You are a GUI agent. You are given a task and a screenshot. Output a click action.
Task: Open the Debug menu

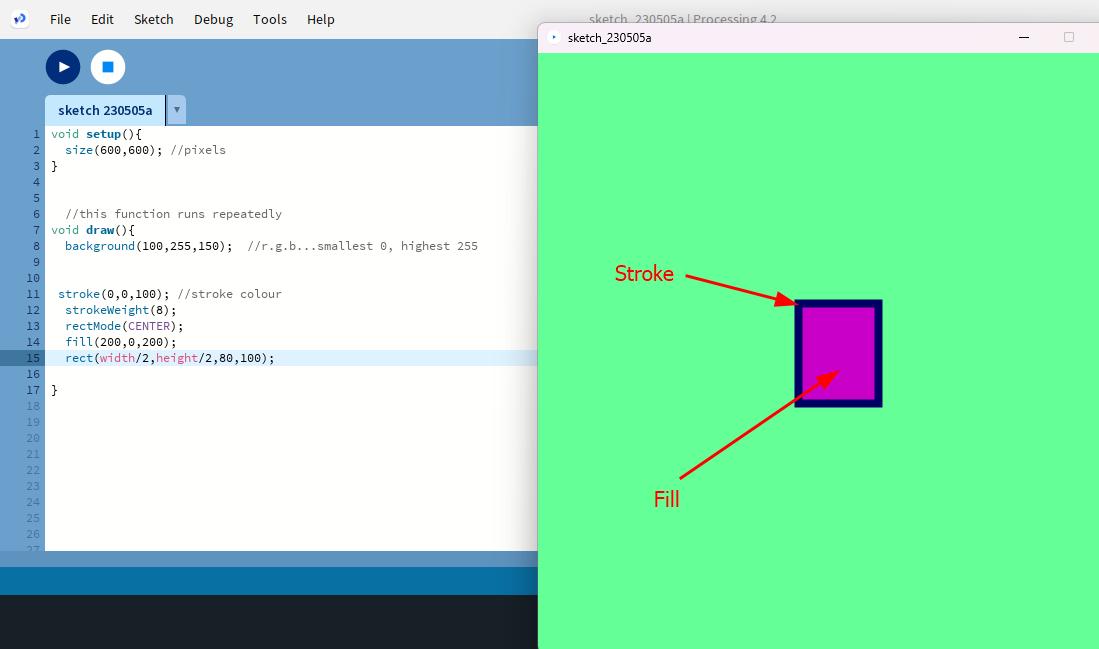pyautogui.click(x=213, y=19)
